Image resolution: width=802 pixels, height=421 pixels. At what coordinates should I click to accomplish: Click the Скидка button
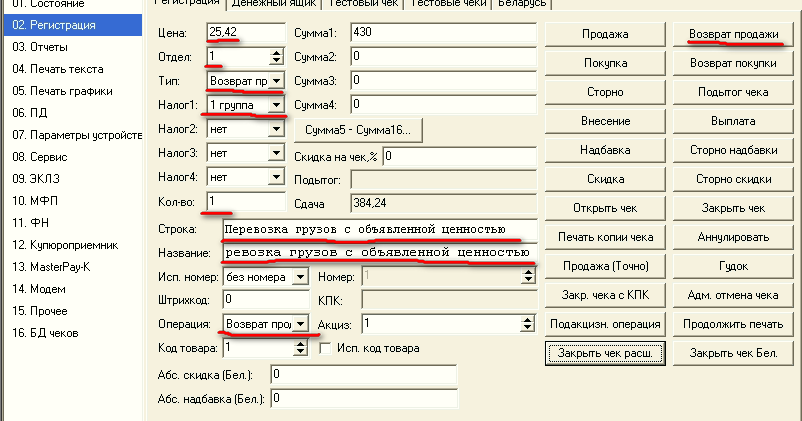605,179
